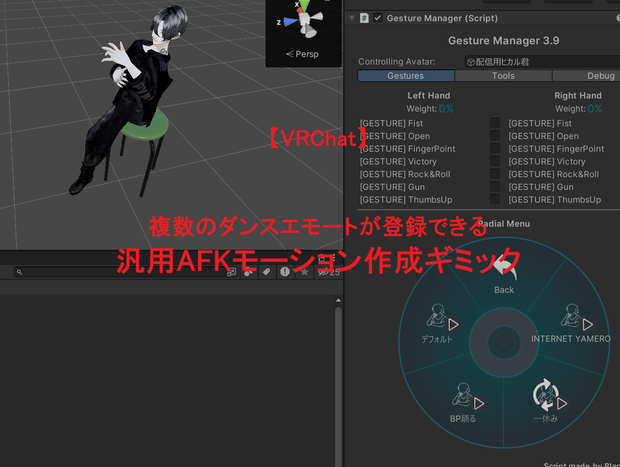Click the Project window search field

pos(126,272)
